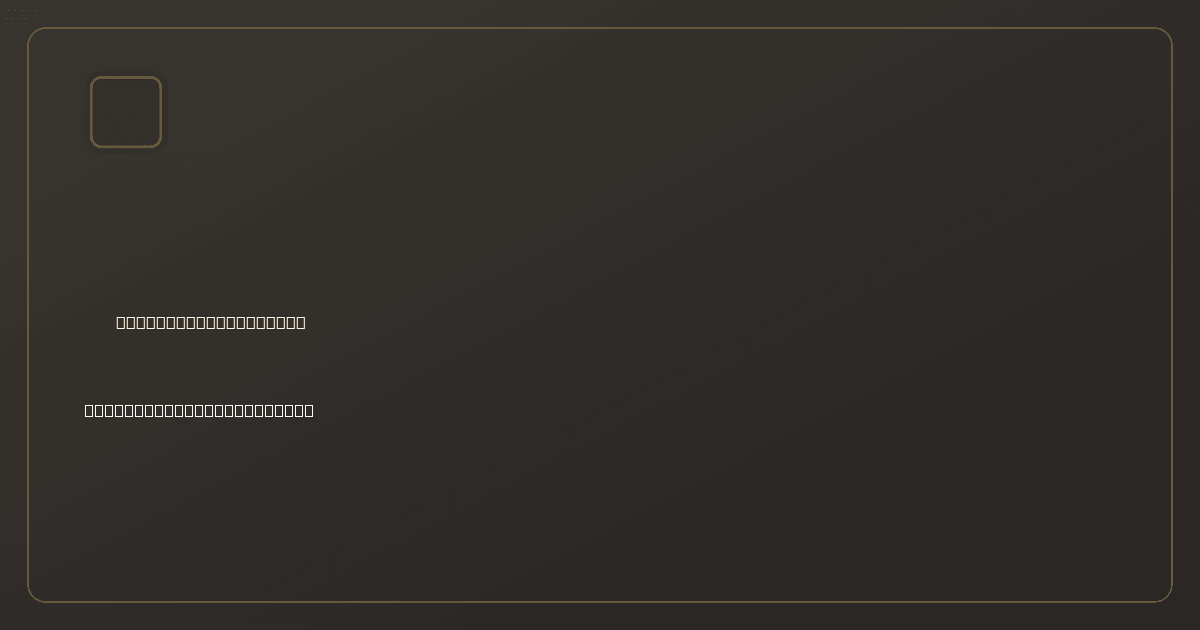Click the last glyph box of upper text line
1200x630 pixels.
click(x=300, y=322)
